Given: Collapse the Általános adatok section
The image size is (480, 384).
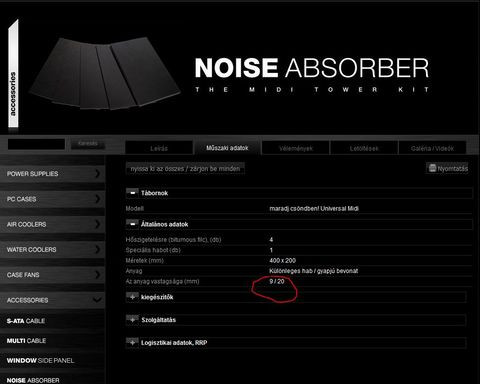Looking at the screenshot, I should click(x=132, y=224).
